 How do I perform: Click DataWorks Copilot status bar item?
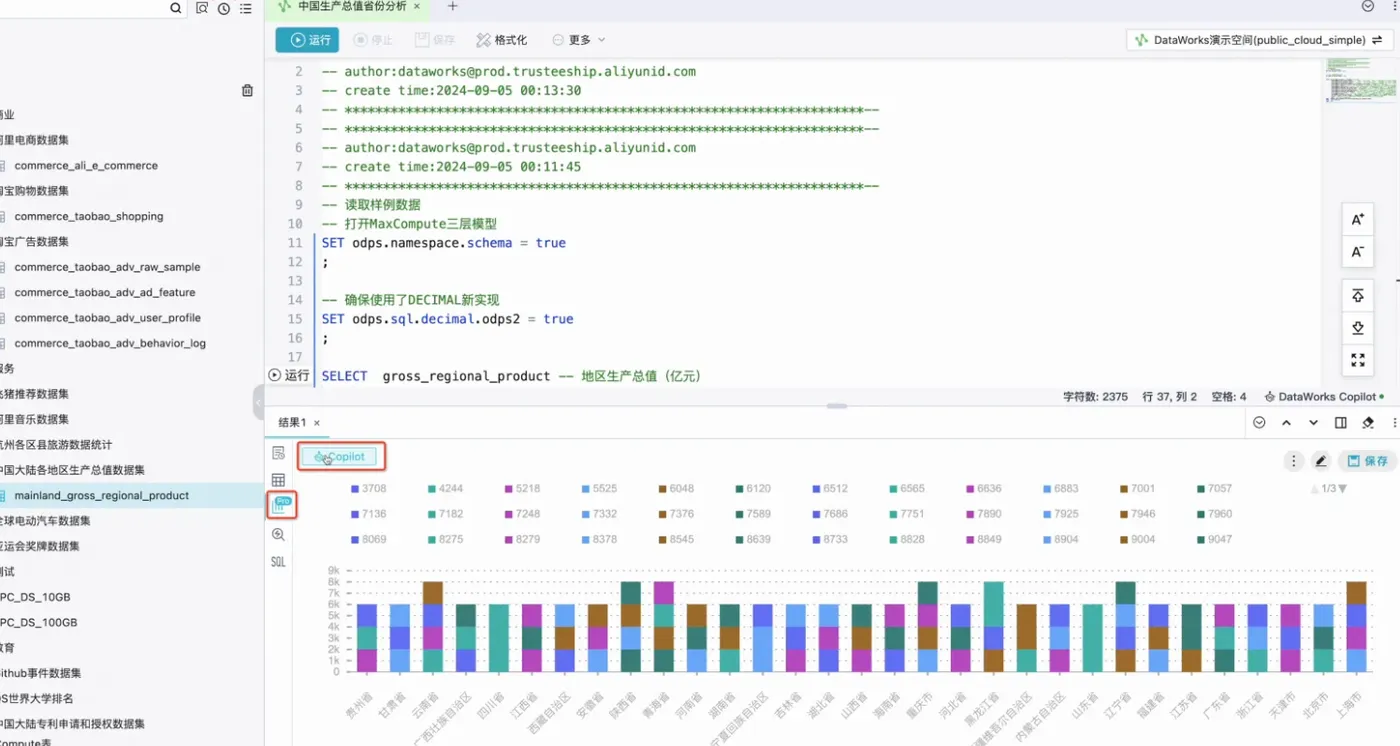point(1325,397)
